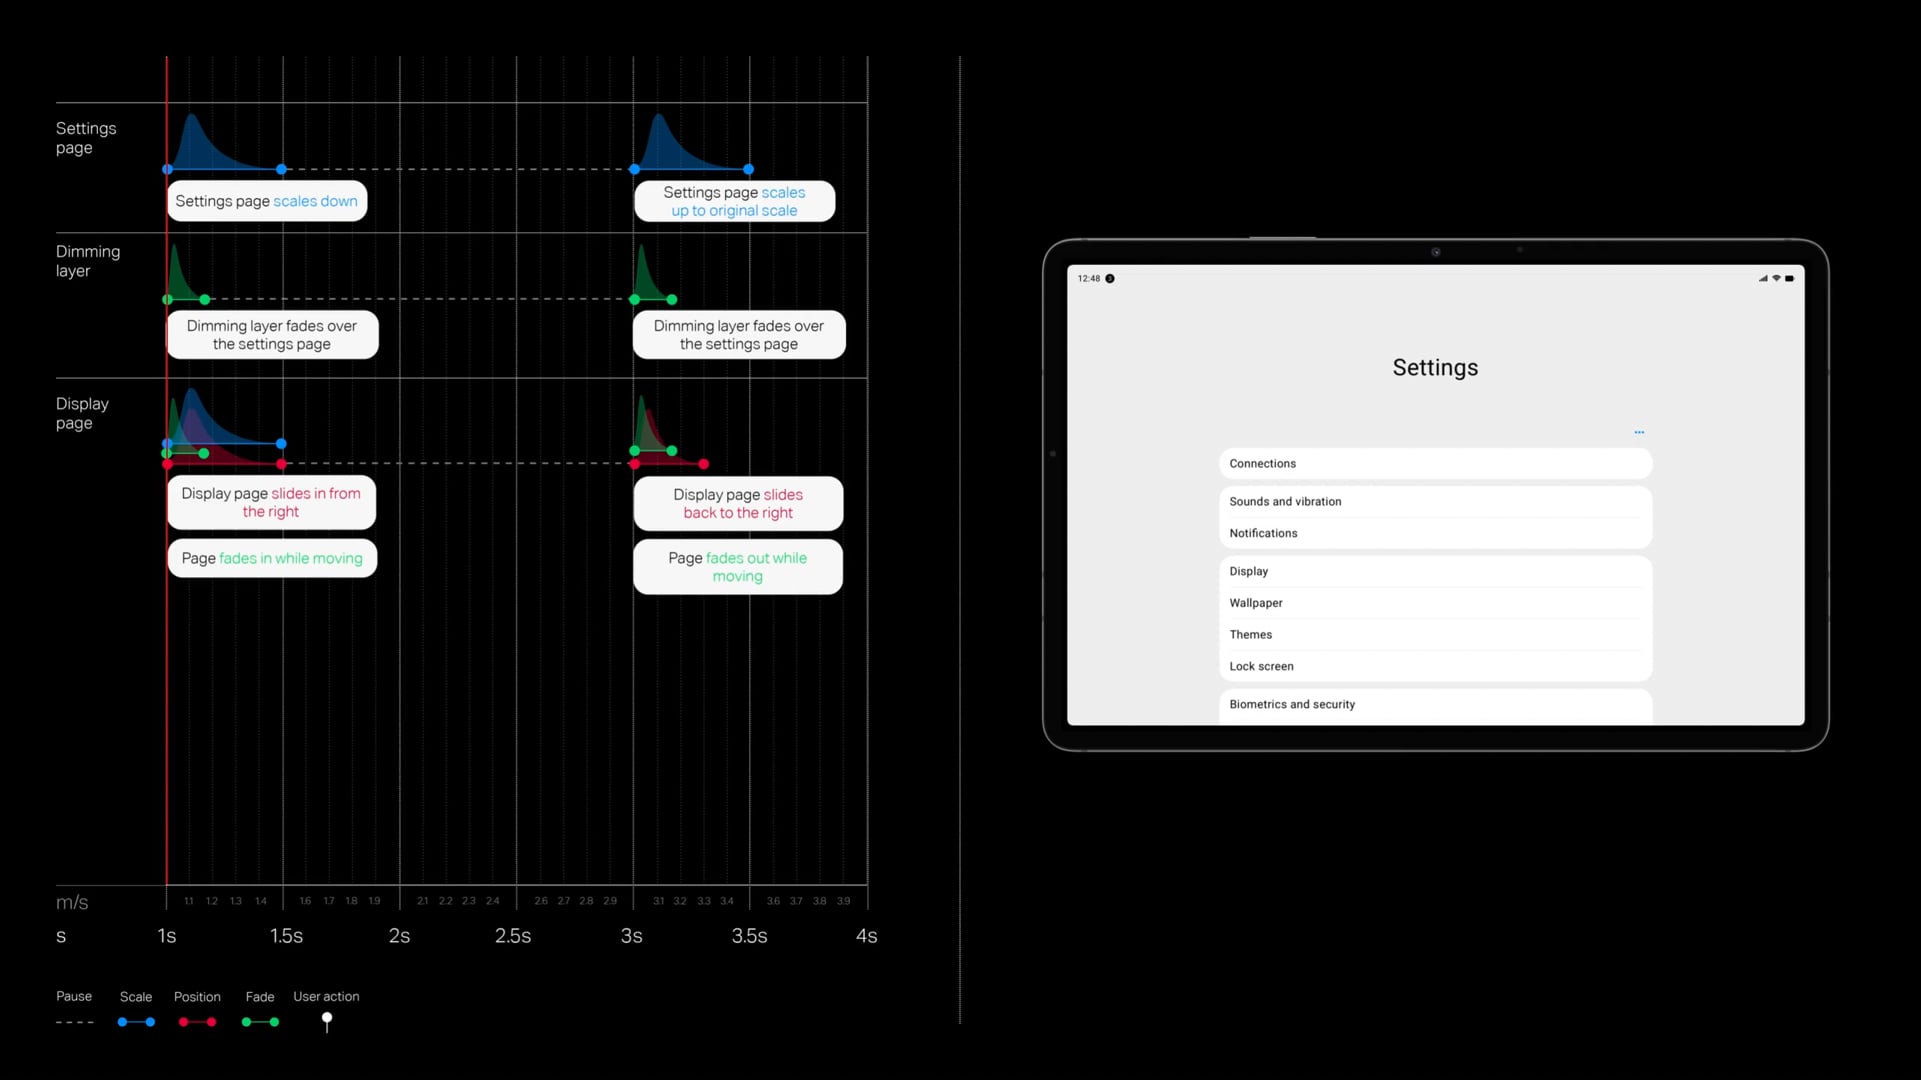The height and width of the screenshot is (1080, 1921).
Task: Tap the signal strength icon in tablet status bar
Action: (1763, 279)
